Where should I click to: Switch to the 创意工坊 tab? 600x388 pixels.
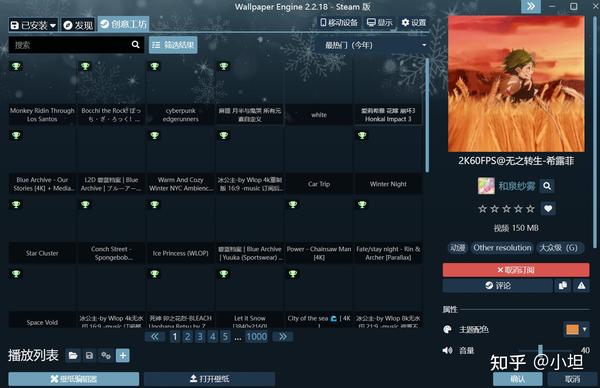[x=123, y=24]
